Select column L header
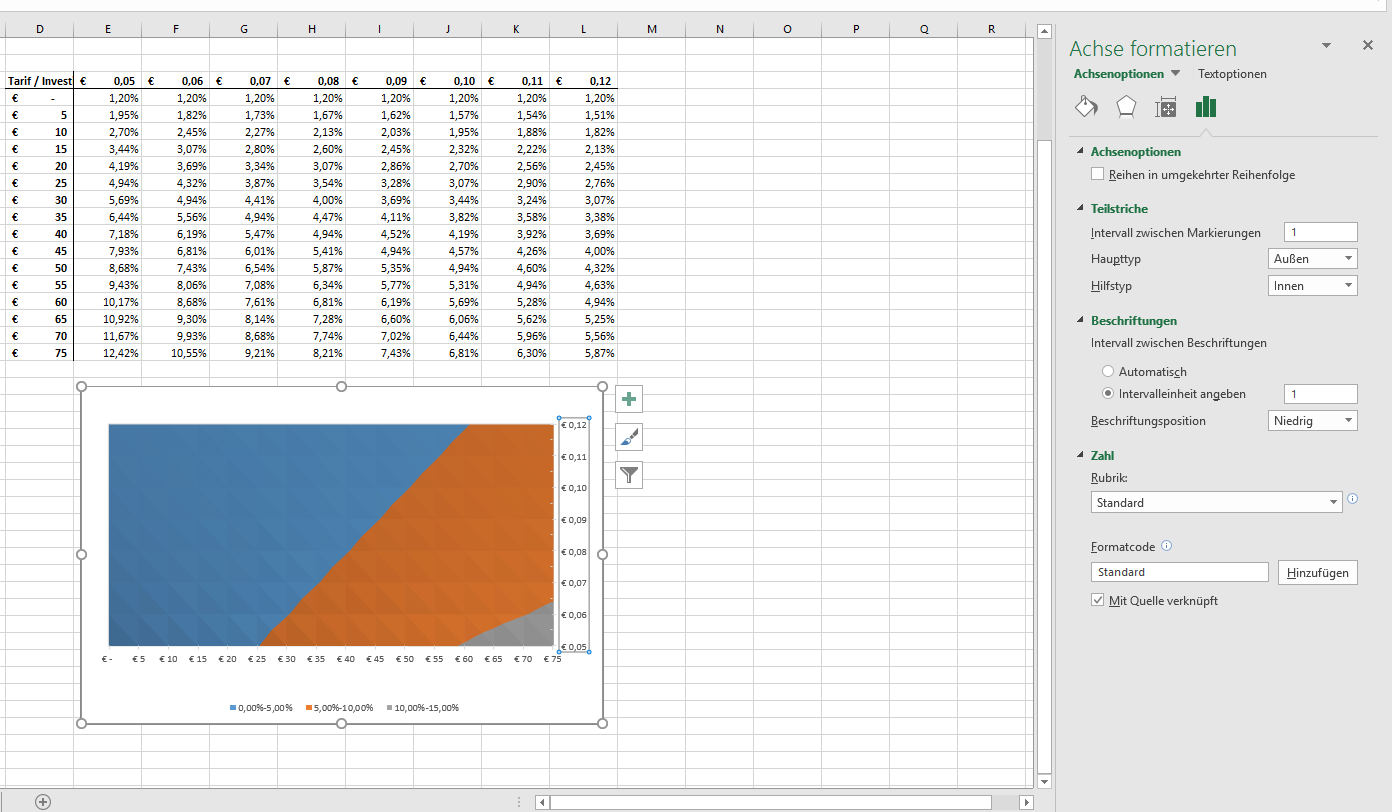 (x=584, y=29)
